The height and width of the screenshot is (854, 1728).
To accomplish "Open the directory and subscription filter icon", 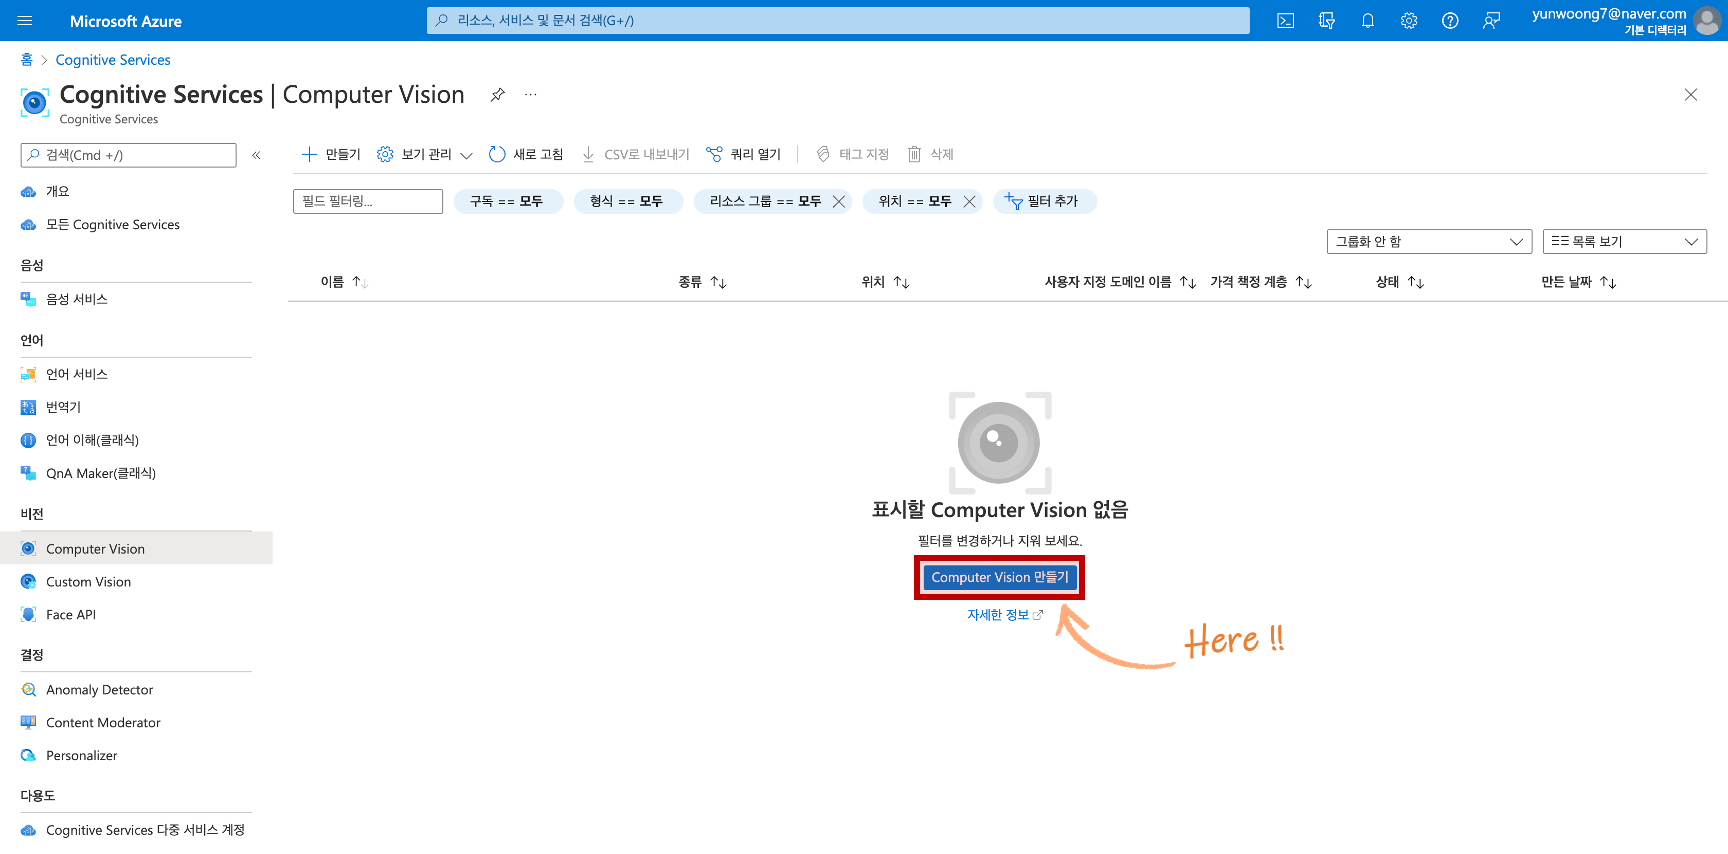I will click(x=1327, y=20).
